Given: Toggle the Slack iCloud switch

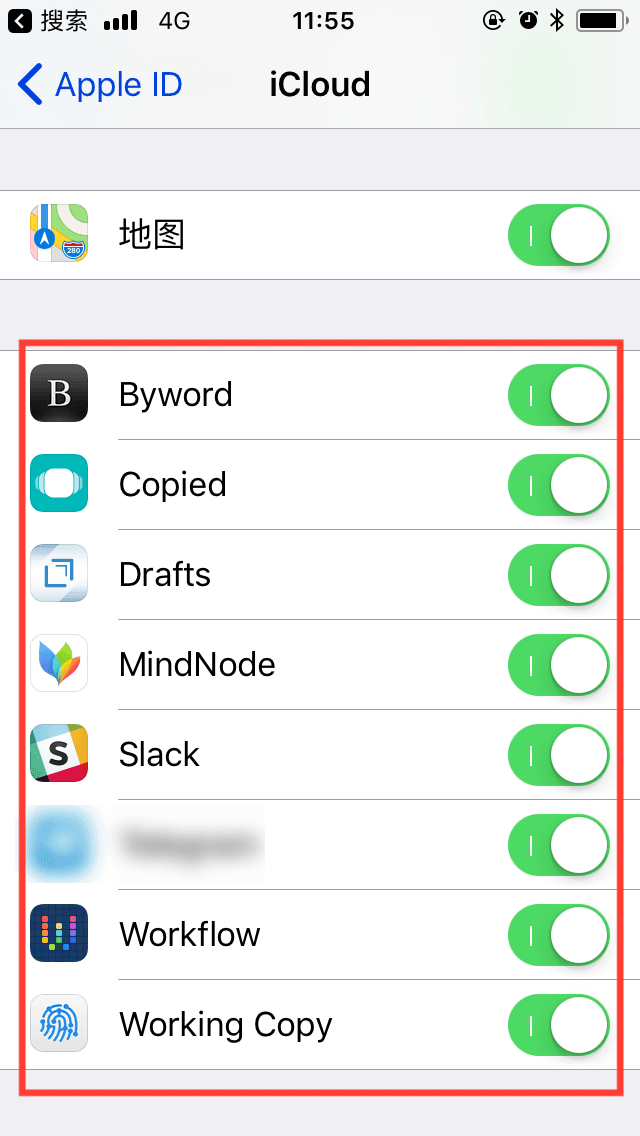Looking at the screenshot, I should (x=559, y=755).
